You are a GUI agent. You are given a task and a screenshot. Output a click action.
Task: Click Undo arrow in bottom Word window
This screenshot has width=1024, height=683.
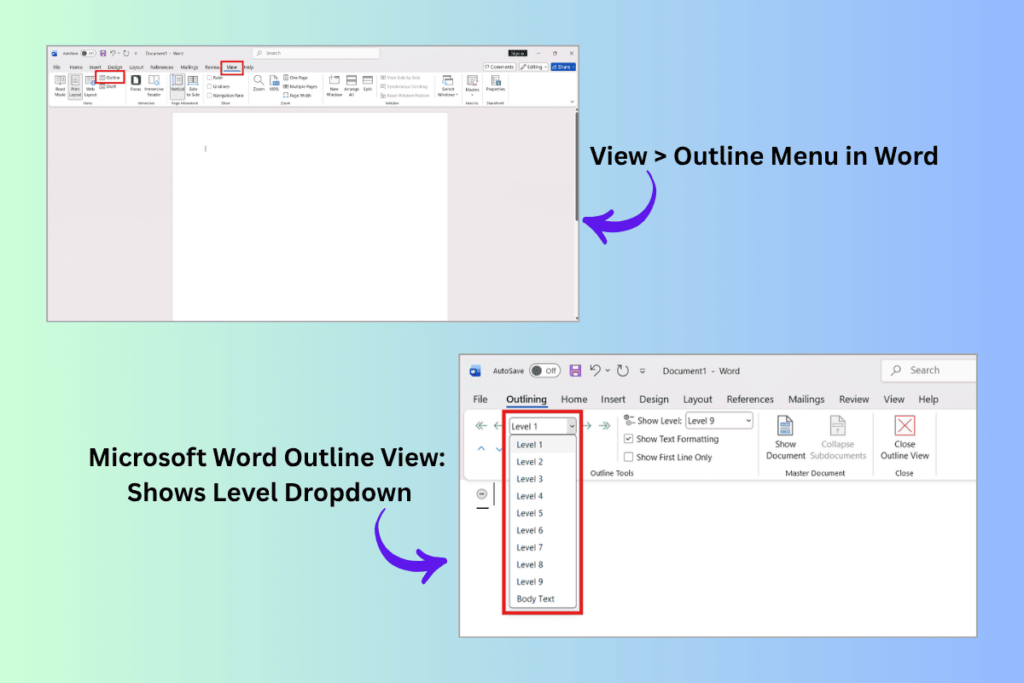pyautogui.click(x=595, y=370)
